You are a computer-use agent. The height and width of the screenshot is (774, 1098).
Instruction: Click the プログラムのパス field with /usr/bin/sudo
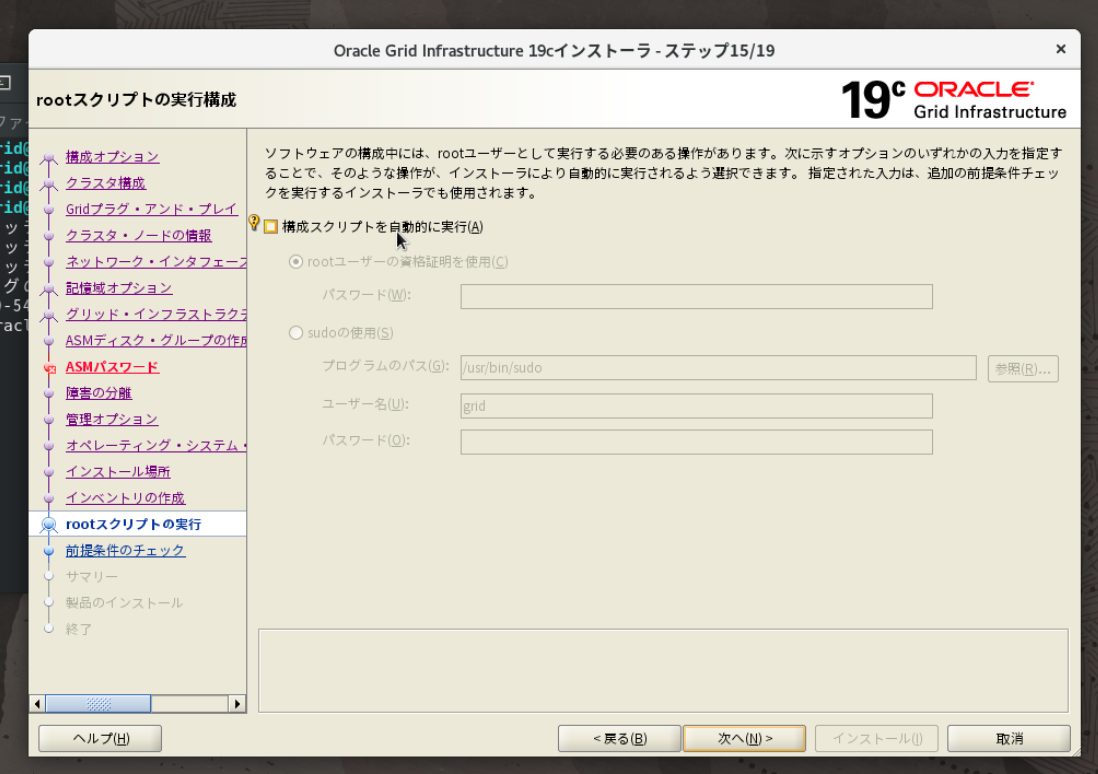[x=718, y=368]
